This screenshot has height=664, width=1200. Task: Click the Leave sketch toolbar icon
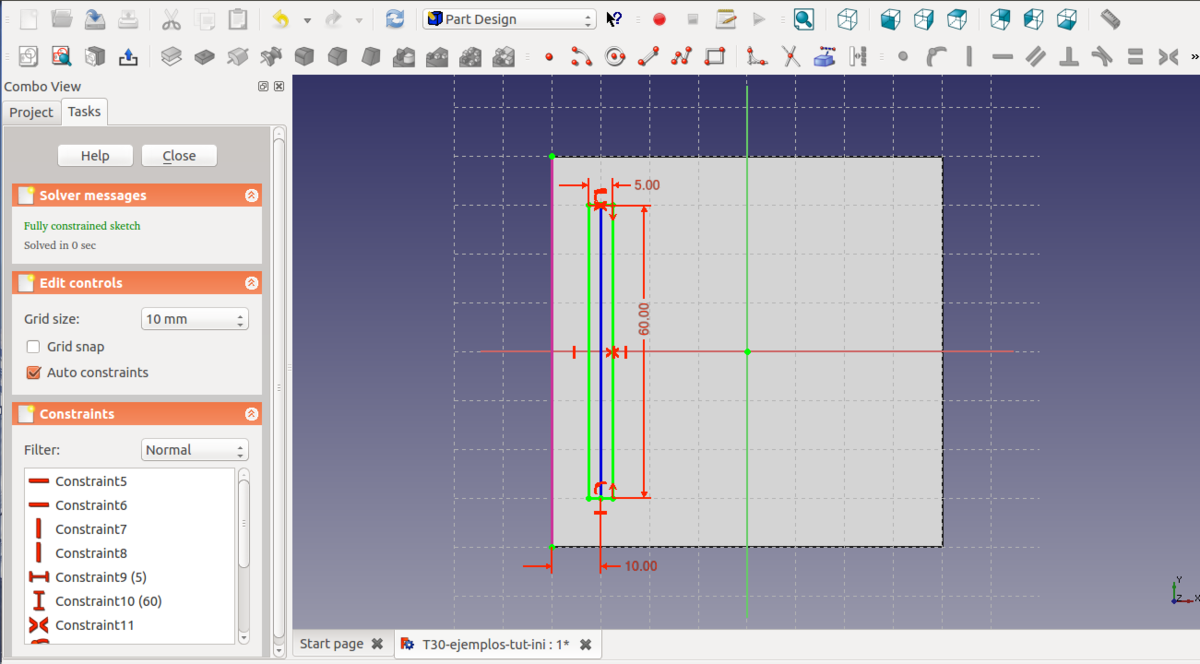128,57
